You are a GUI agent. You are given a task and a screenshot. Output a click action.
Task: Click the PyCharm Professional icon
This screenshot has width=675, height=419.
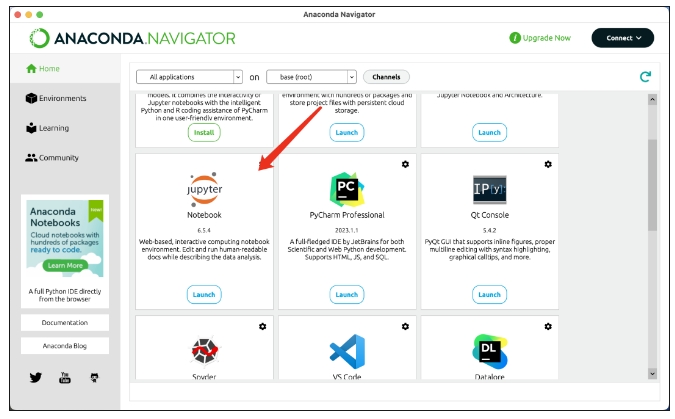[x=346, y=188]
